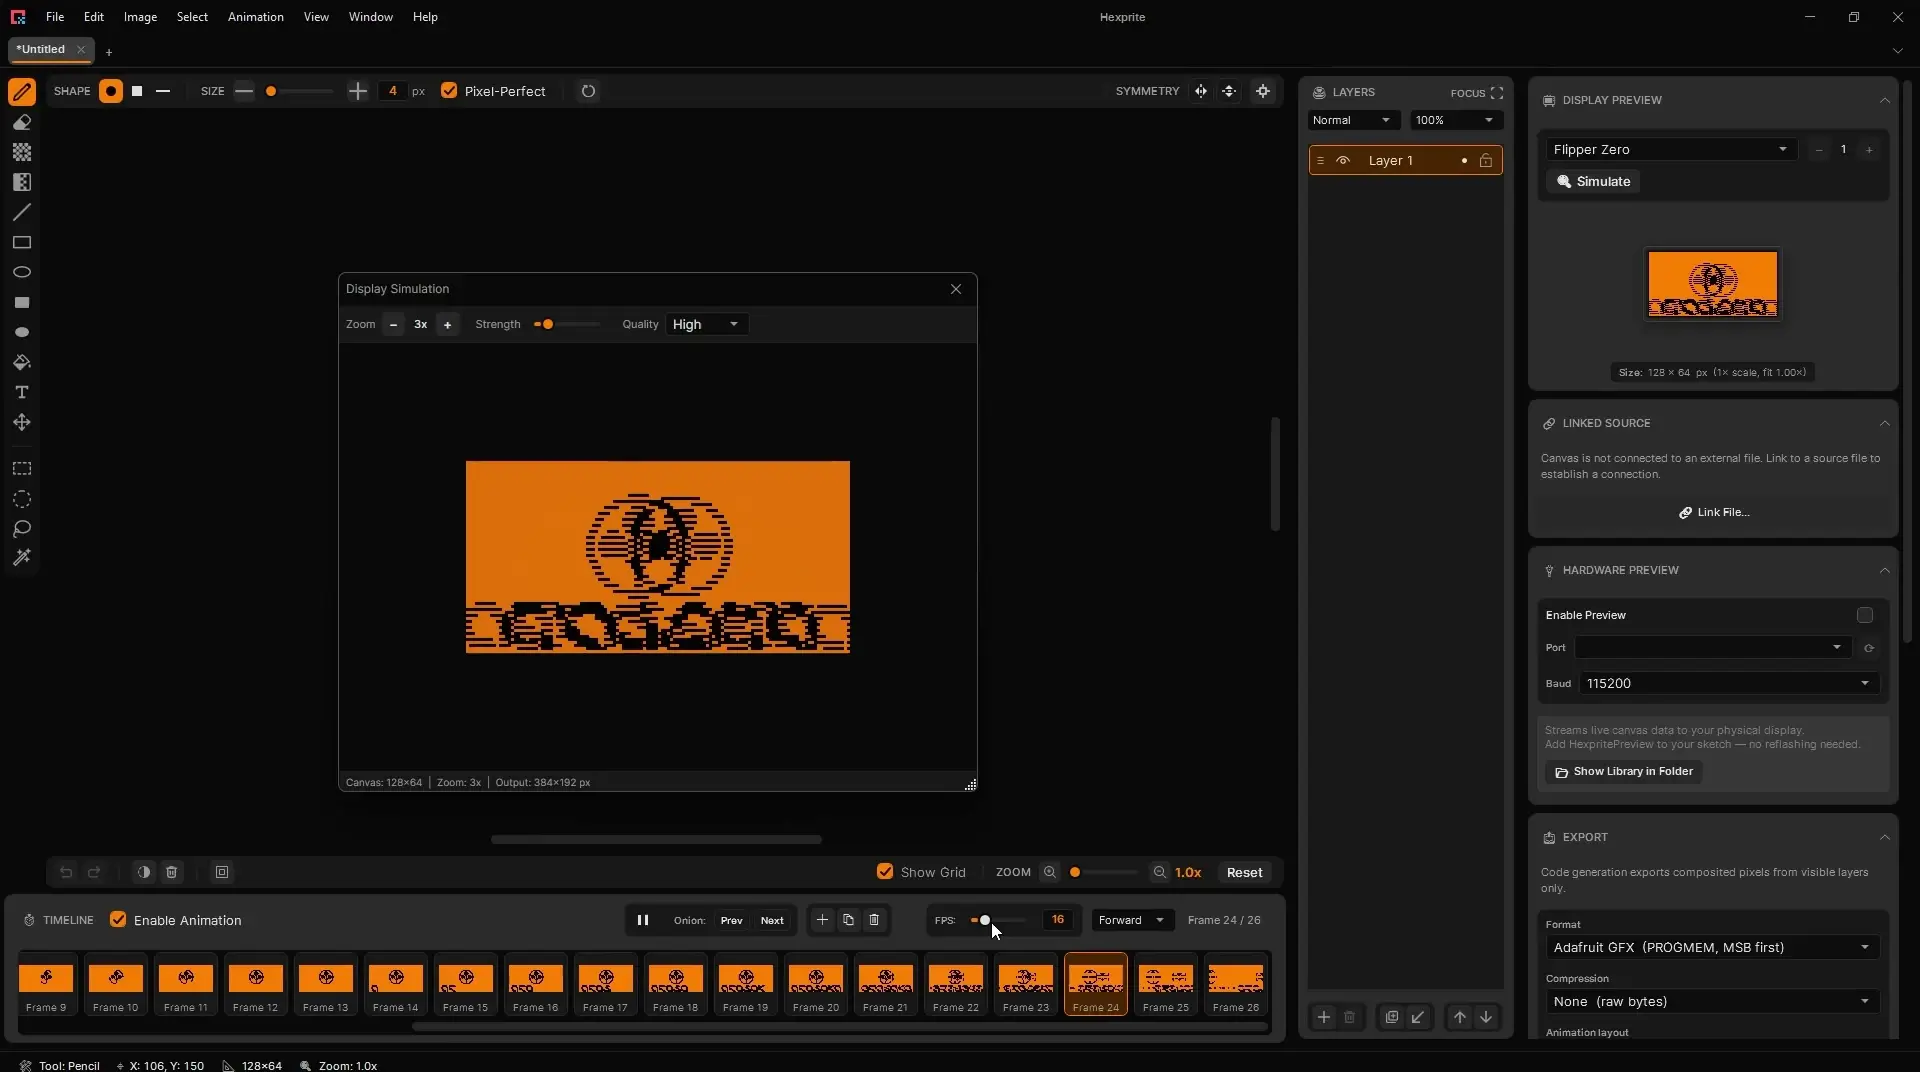Open the Normal blend mode dropdown
1920x1072 pixels.
tap(1353, 120)
